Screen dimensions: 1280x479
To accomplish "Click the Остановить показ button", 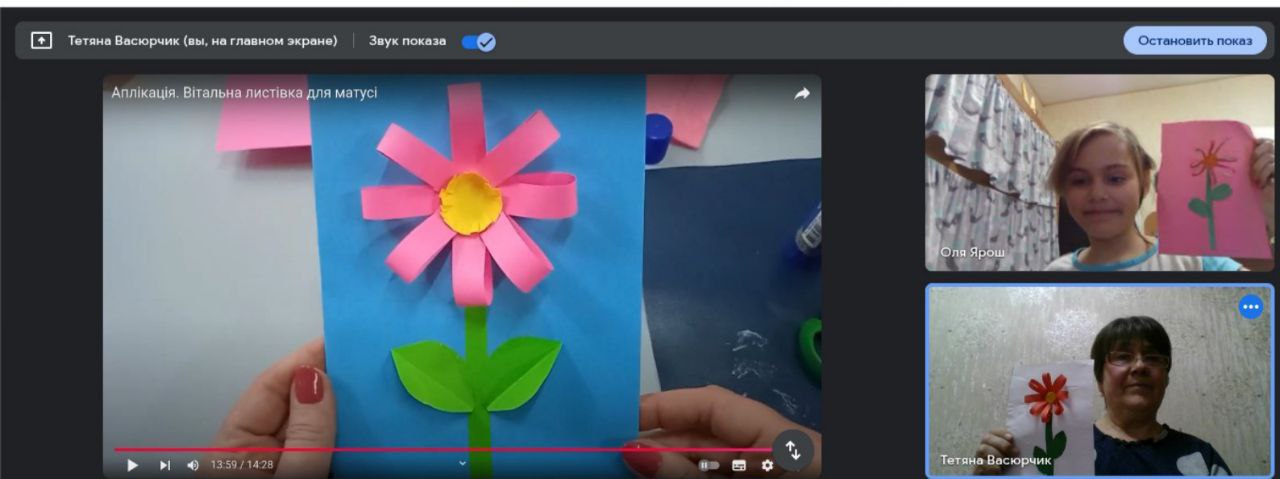I will click(1195, 41).
